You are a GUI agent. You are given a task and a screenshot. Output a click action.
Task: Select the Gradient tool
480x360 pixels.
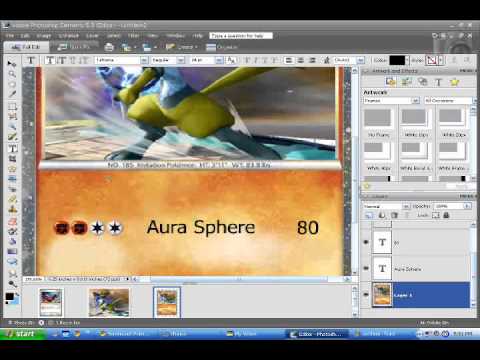tap(12, 251)
